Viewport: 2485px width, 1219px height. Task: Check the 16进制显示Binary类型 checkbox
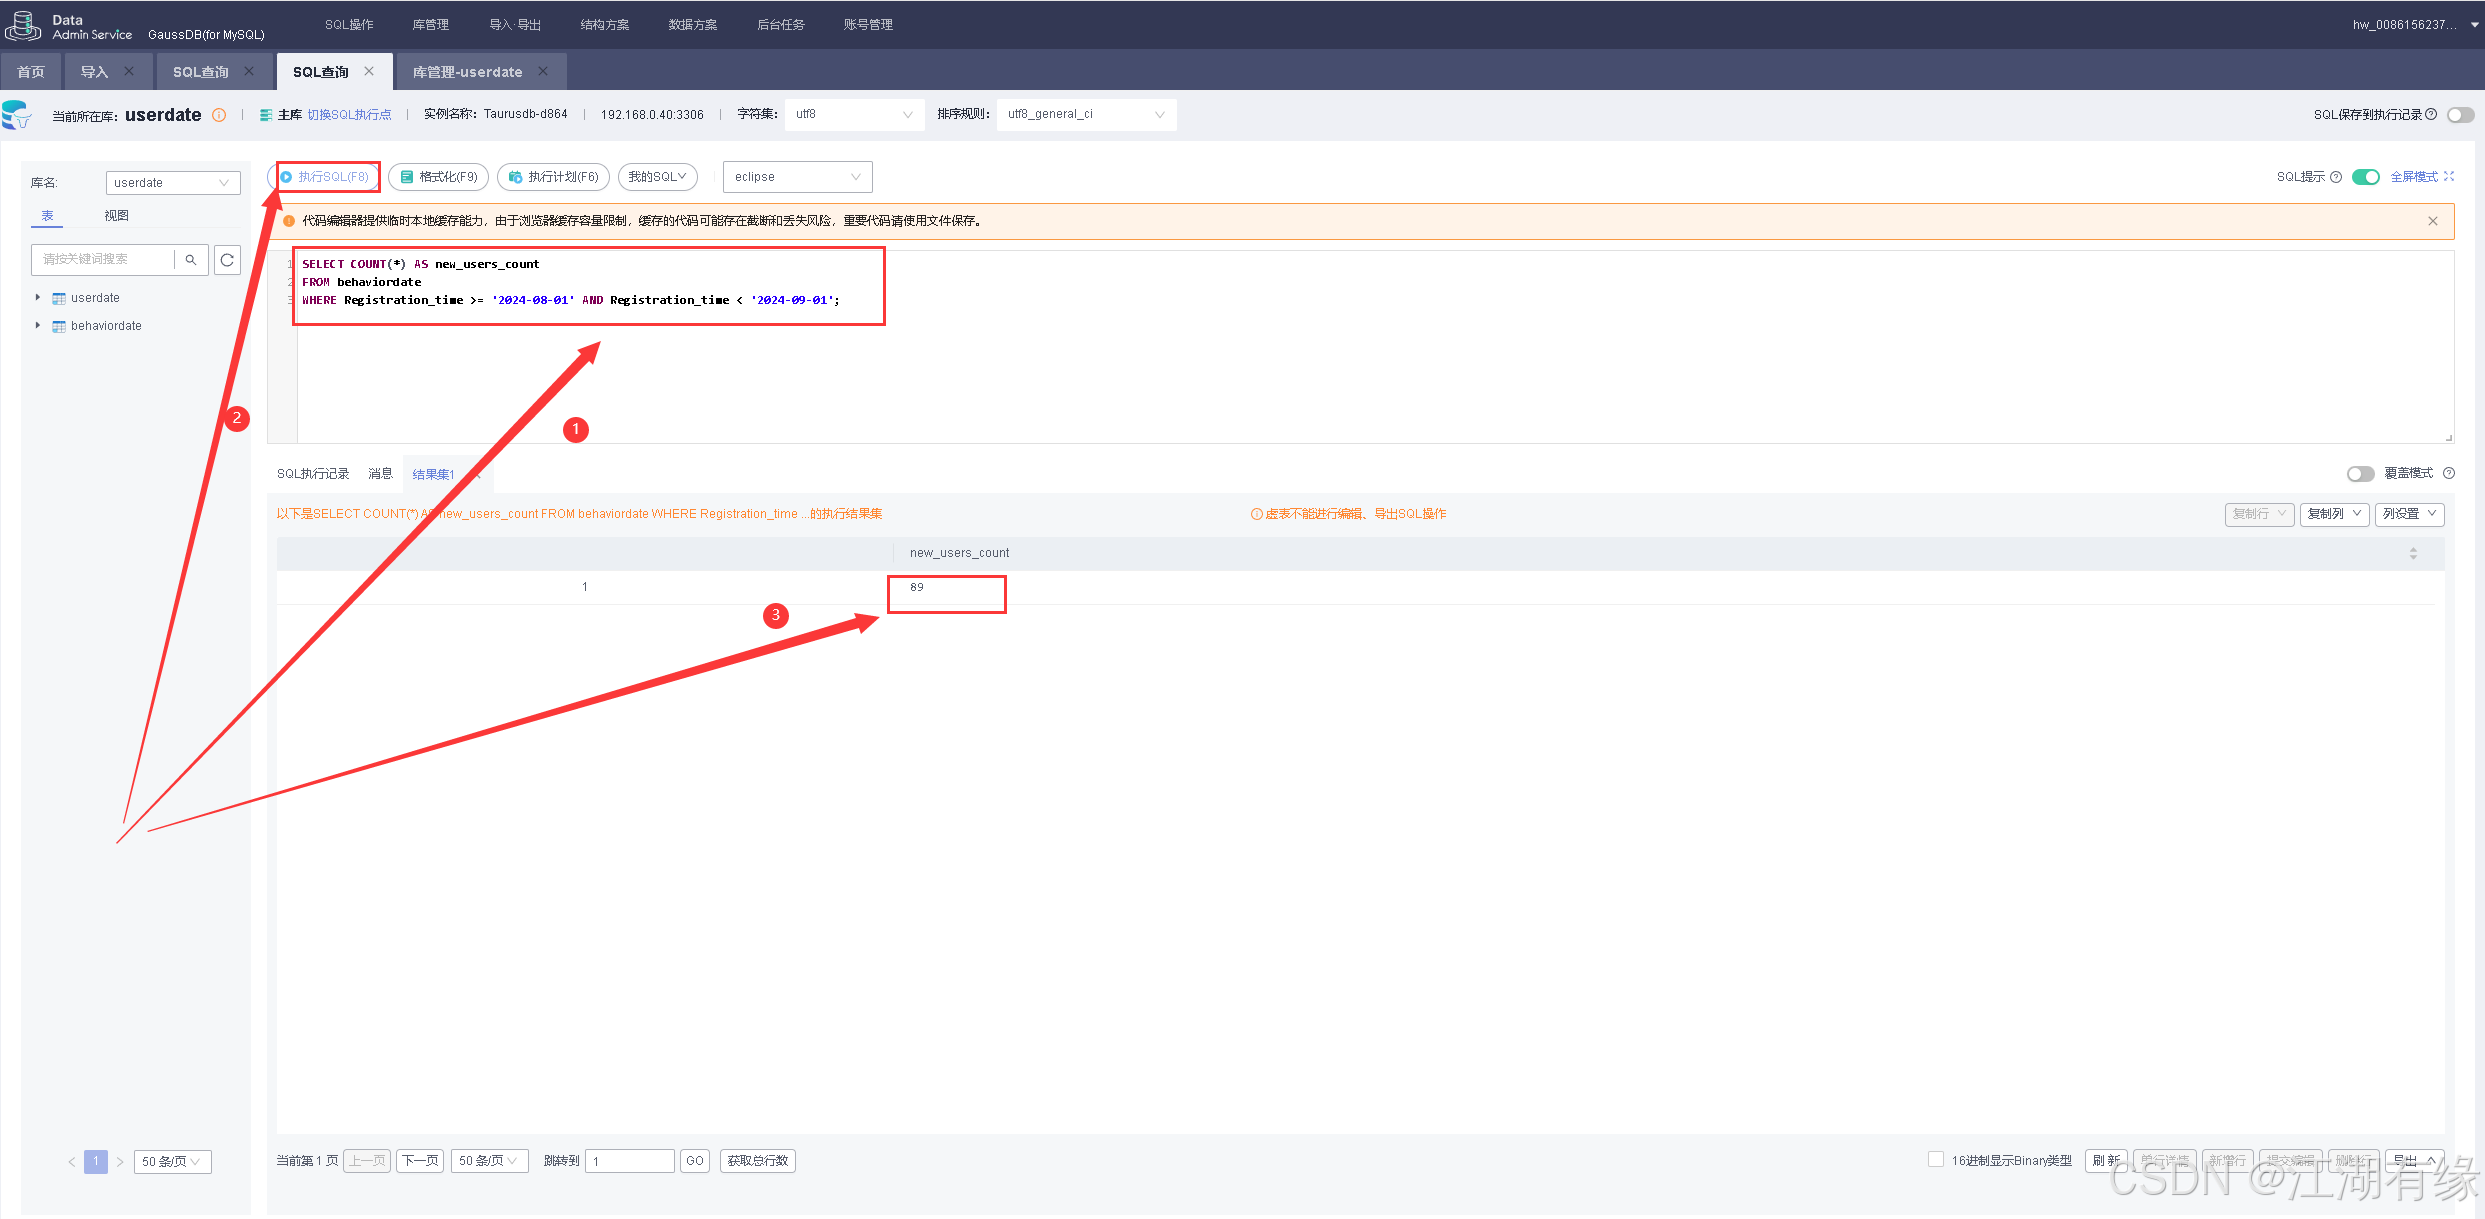(1936, 1160)
